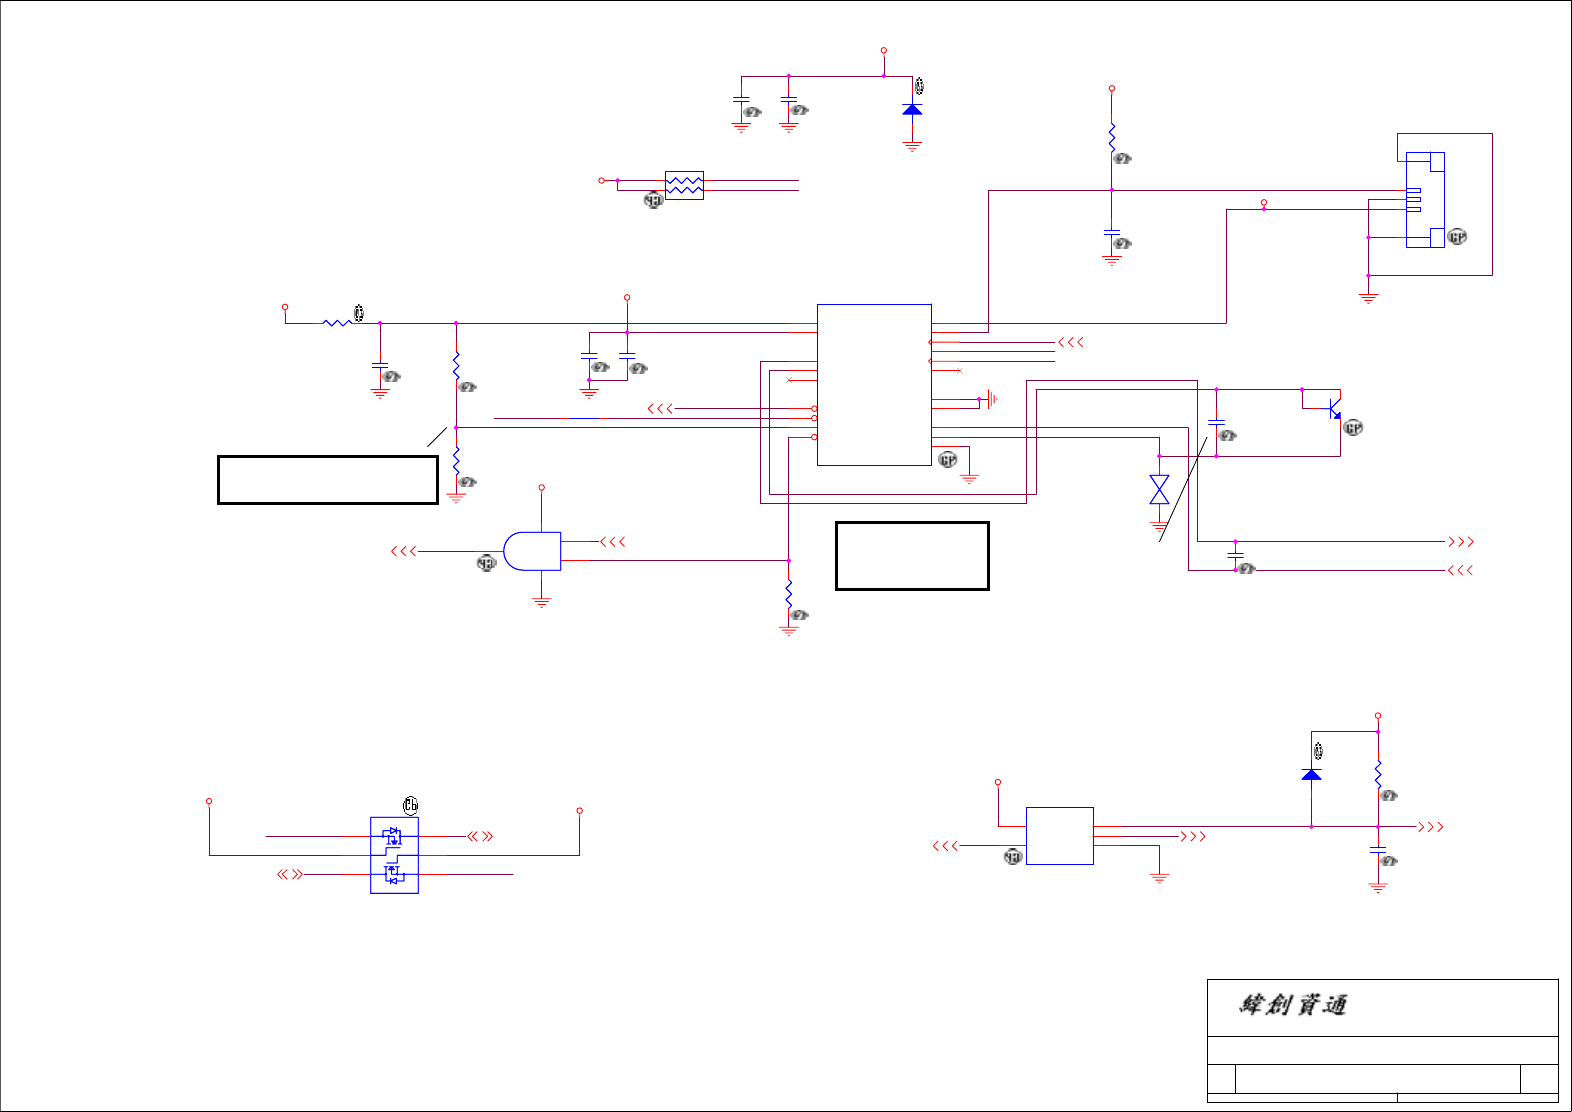Select the resistor network box symbol
The height and width of the screenshot is (1112, 1572).
(684, 185)
